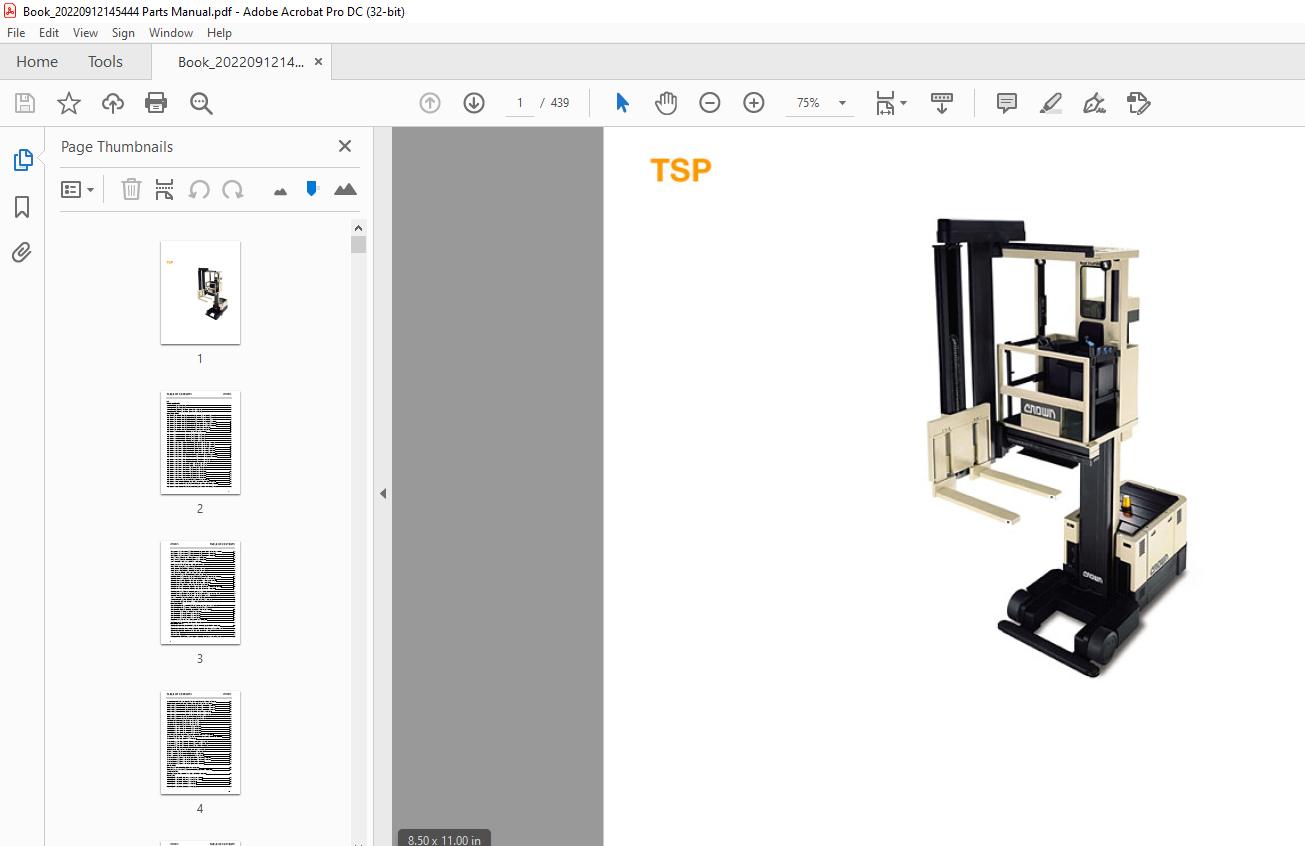The width and height of the screenshot is (1305, 846).
Task: Click the 8.50 x 11.00 in label
Action: click(x=444, y=839)
